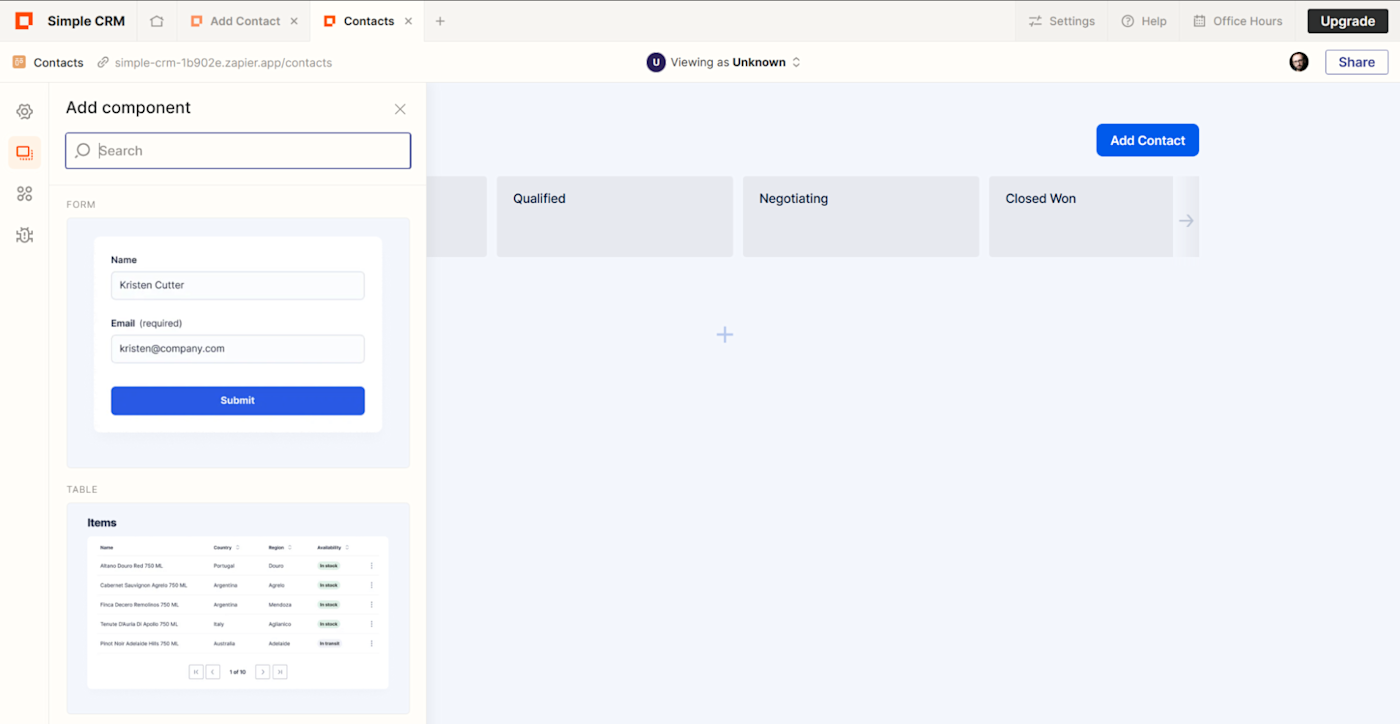Click the Contacts page icon in breadcrumb

tap(19, 62)
